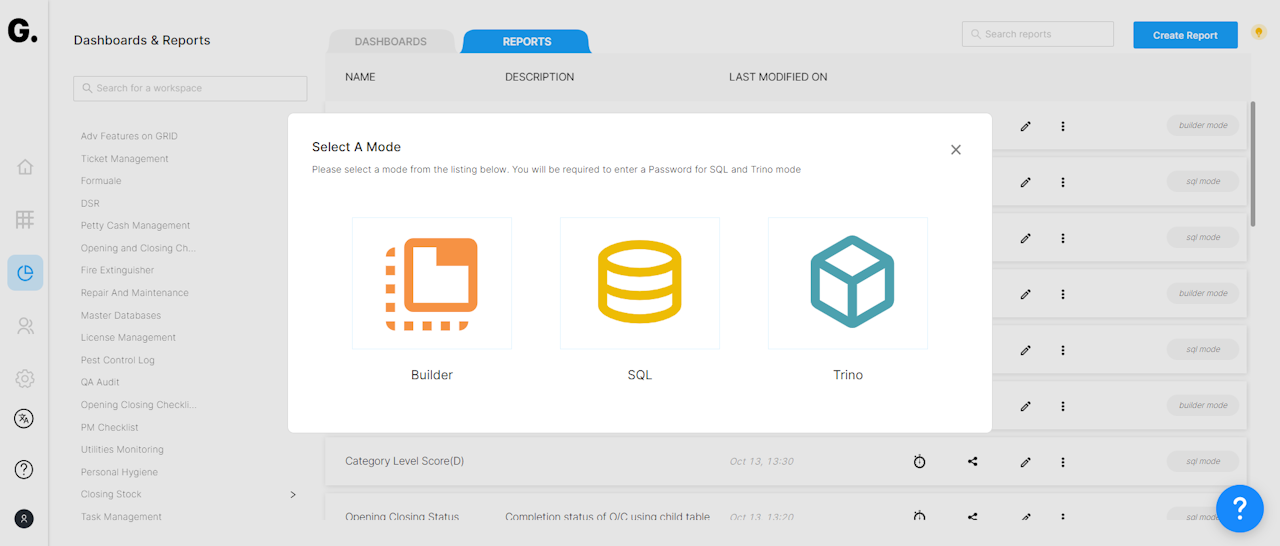The height and width of the screenshot is (546, 1280).
Task: Select the Utilities Monitoring workspace
Action: 123,450
